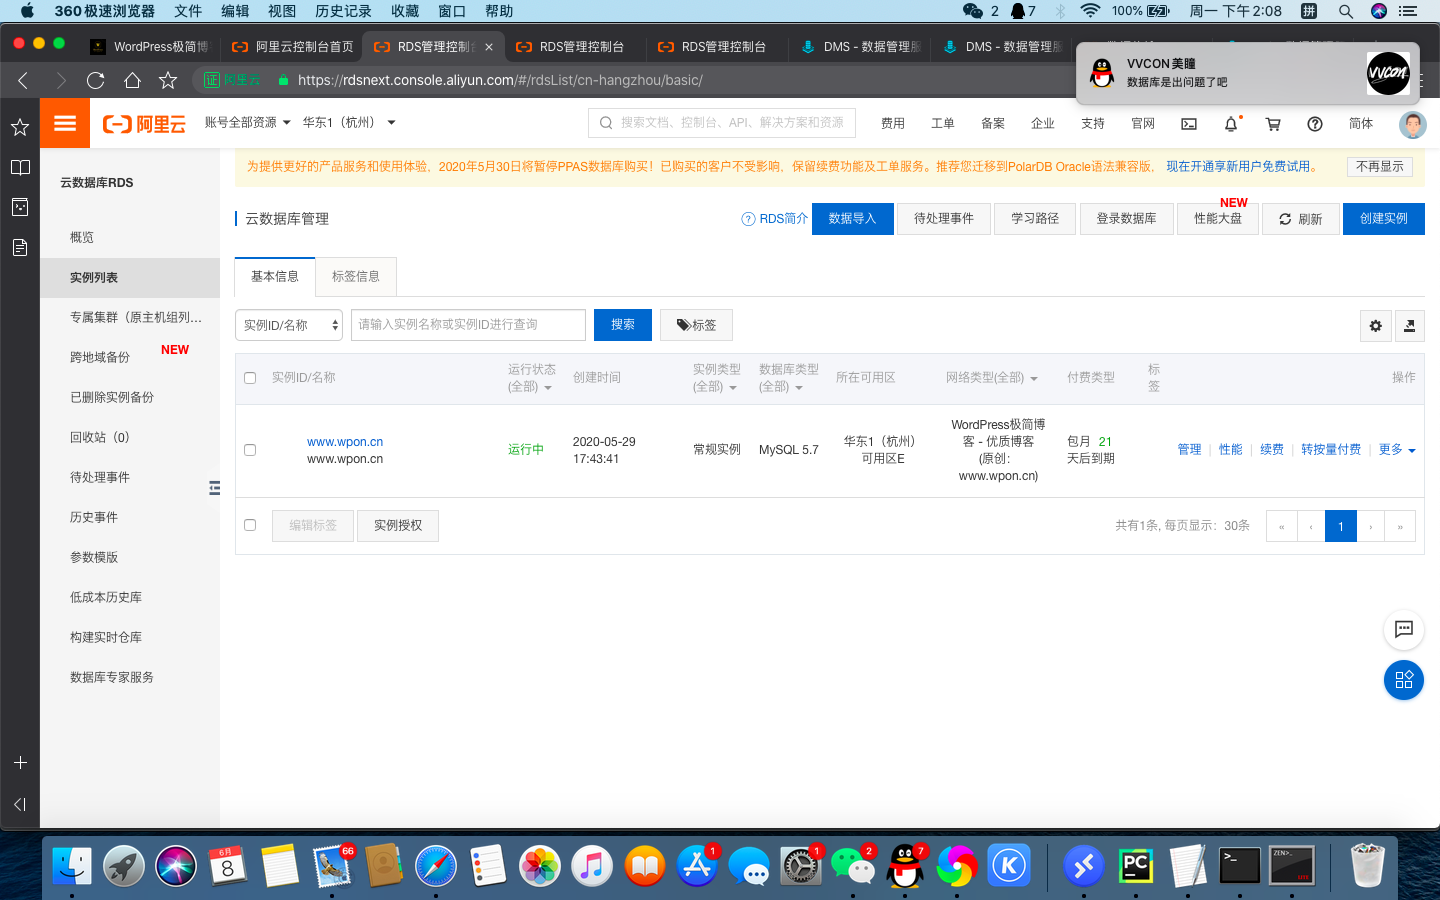Open the performance dashboard button
Screen dimensions: 1440x900
(x=1218, y=219)
